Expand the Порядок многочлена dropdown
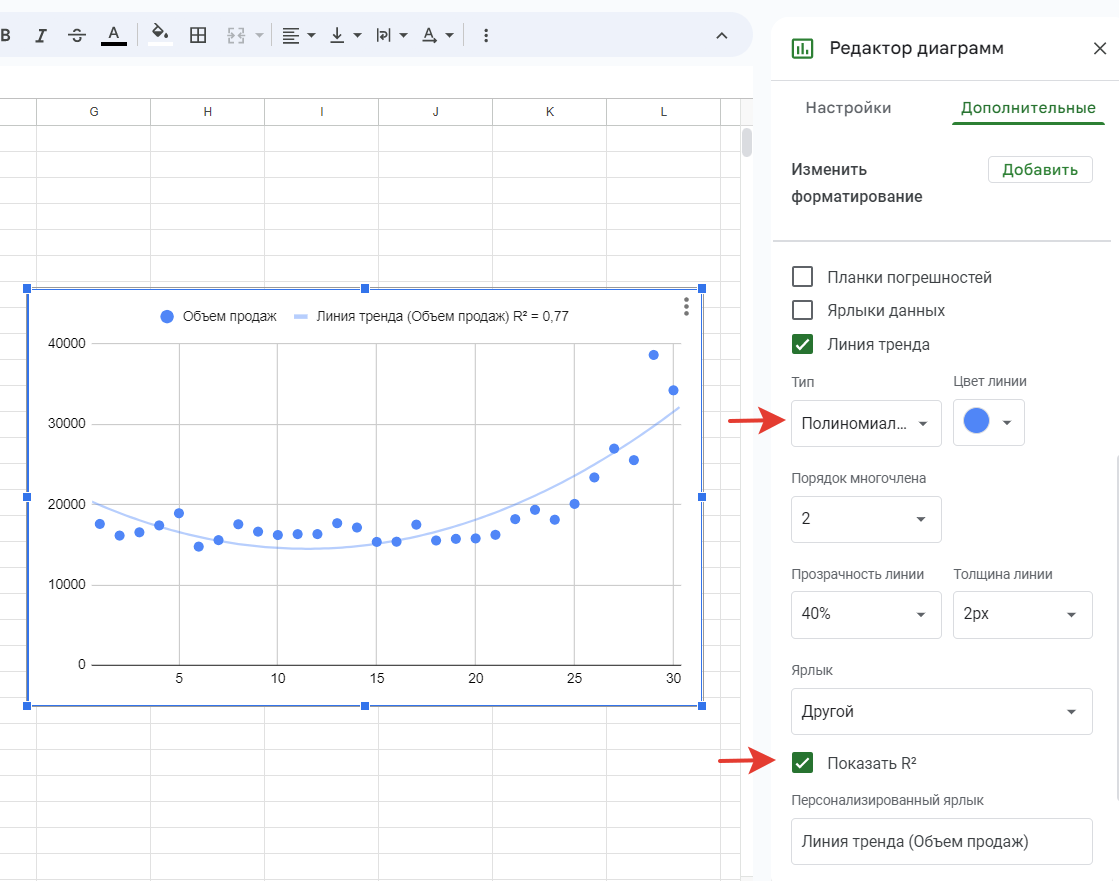Screen dimensions: 1119x881 865,519
